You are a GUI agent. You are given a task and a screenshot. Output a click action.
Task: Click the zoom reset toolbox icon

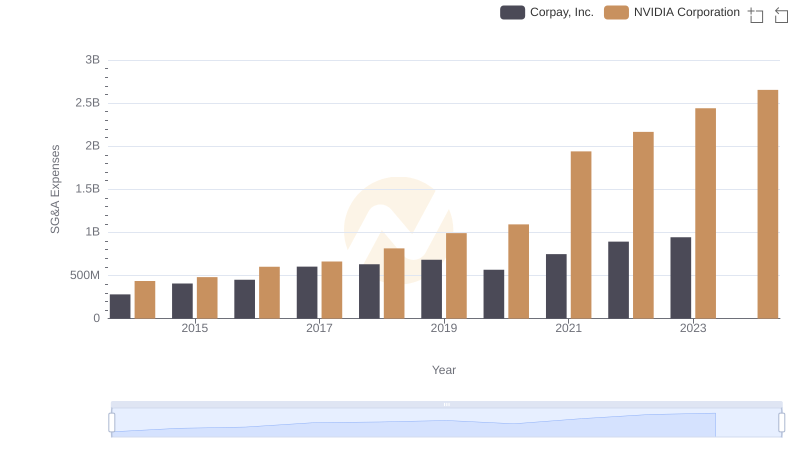click(x=781, y=15)
